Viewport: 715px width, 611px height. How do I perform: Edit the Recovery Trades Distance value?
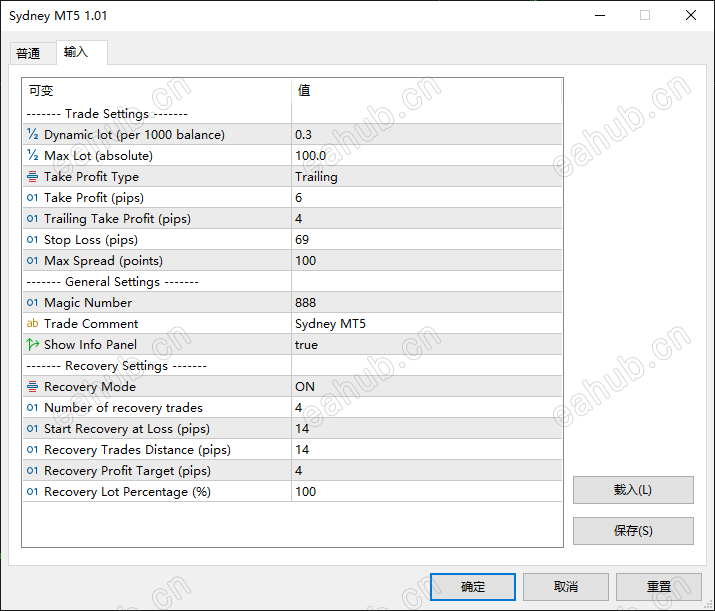(426, 449)
